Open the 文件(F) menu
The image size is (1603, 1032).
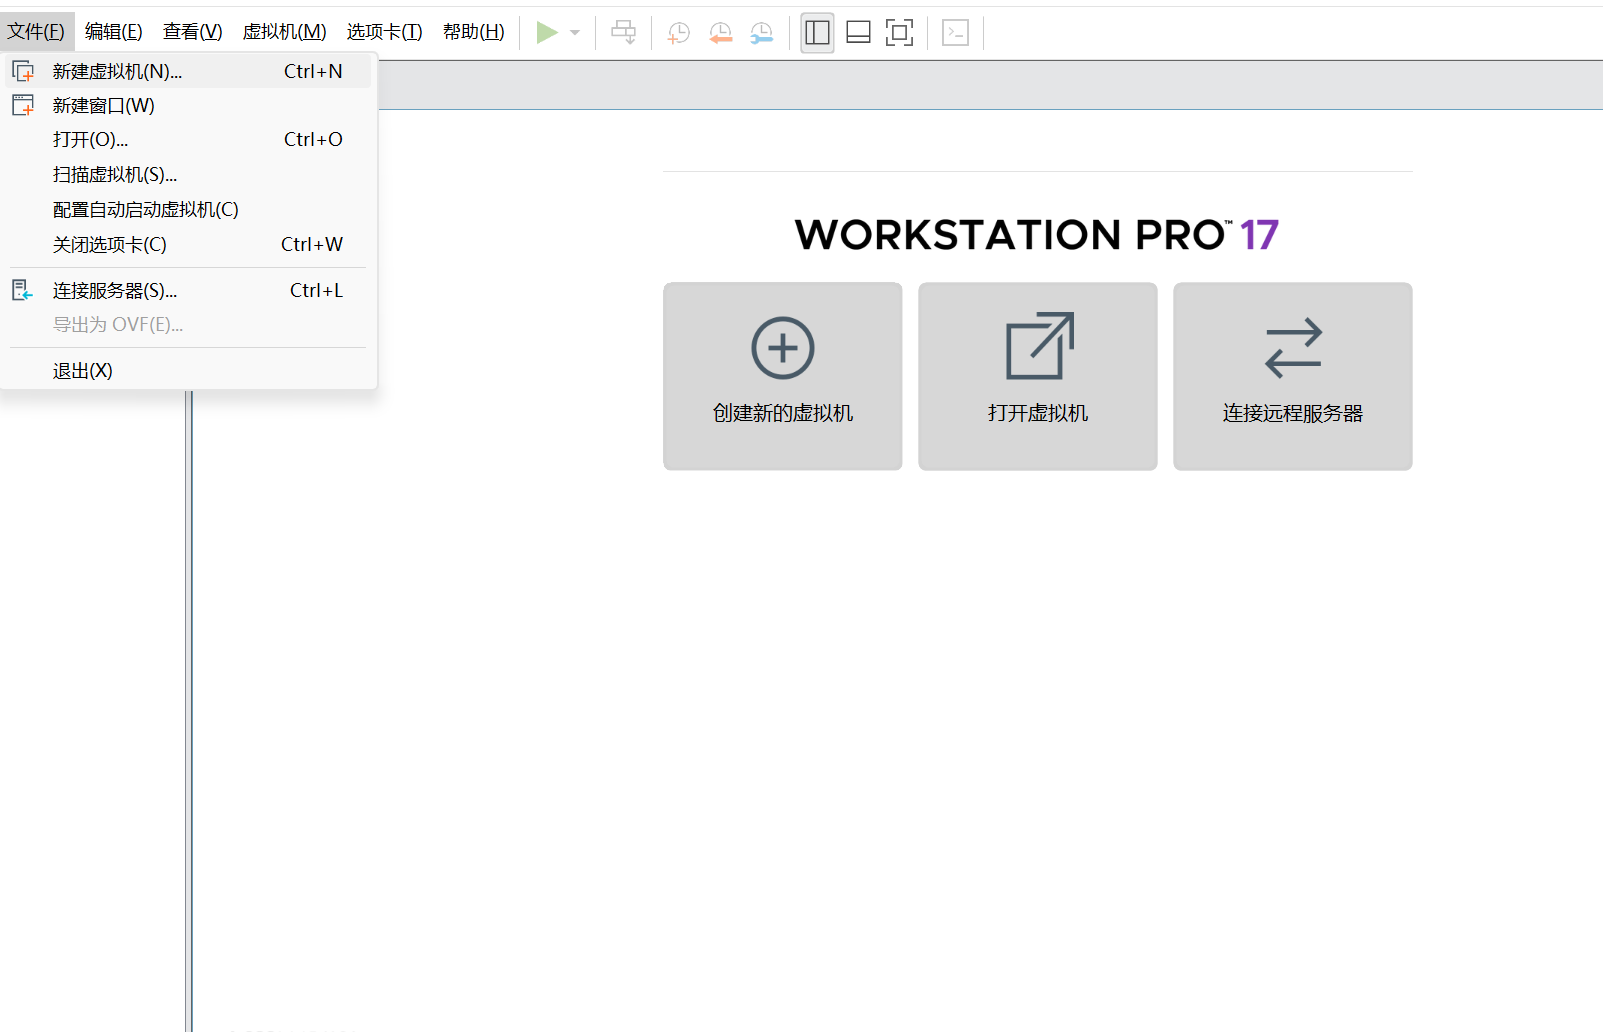[36, 32]
